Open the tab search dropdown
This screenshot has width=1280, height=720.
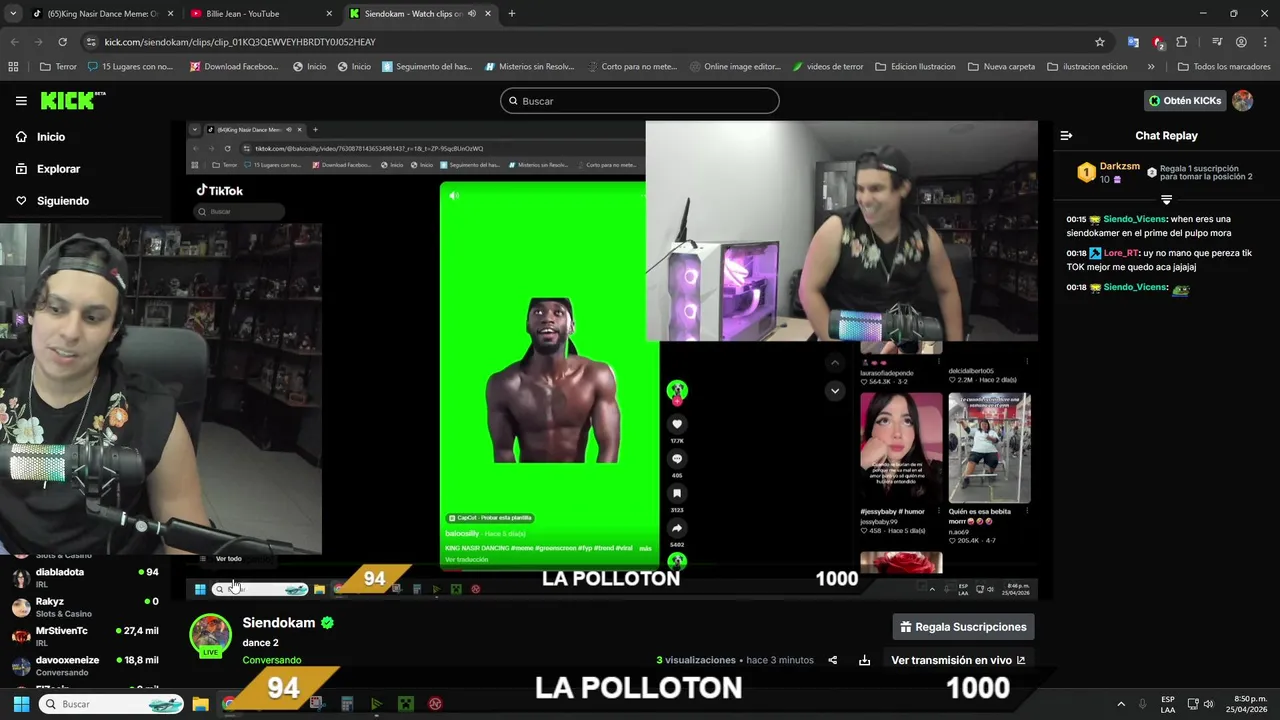click(13, 14)
